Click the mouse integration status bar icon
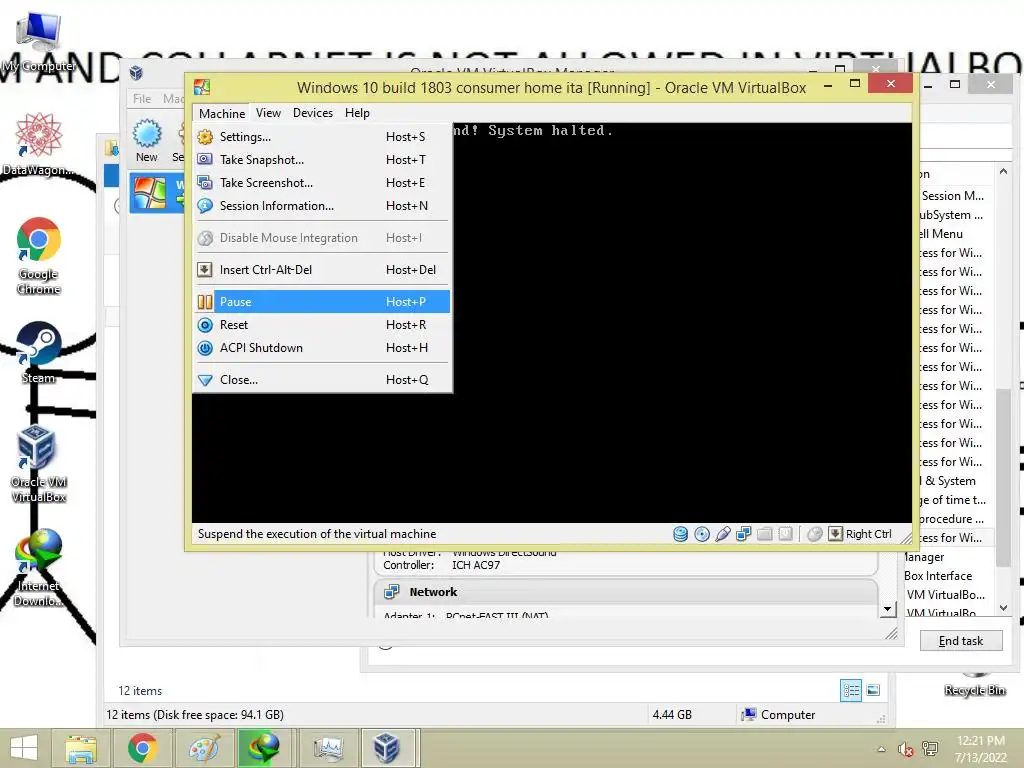The image size is (1024, 768). click(x=814, y=534)
